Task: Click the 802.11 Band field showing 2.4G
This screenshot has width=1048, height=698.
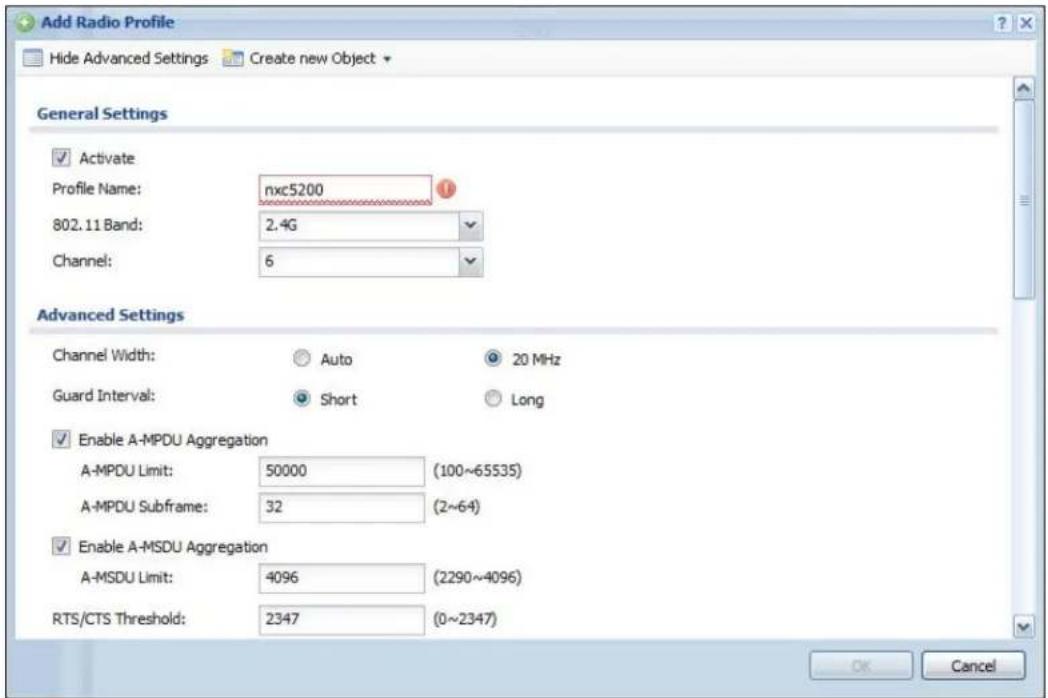Action: 359,225
